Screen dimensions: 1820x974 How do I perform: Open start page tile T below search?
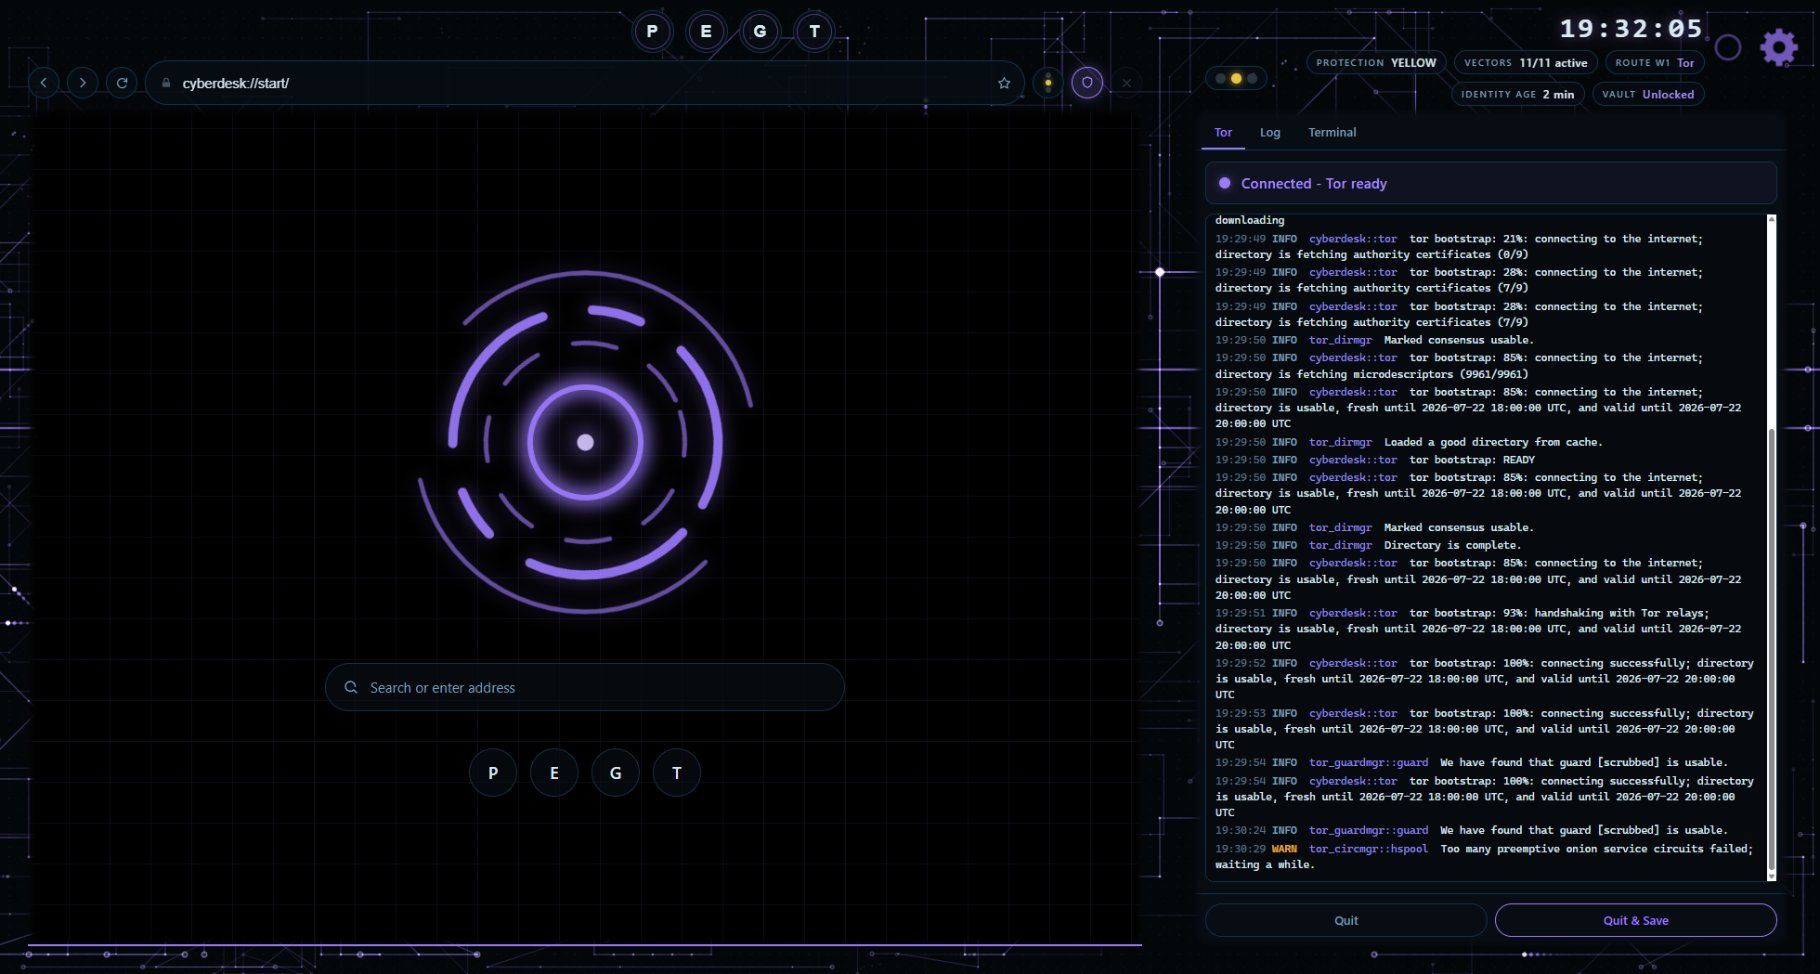pyautogui.click(x=677, y=773)
